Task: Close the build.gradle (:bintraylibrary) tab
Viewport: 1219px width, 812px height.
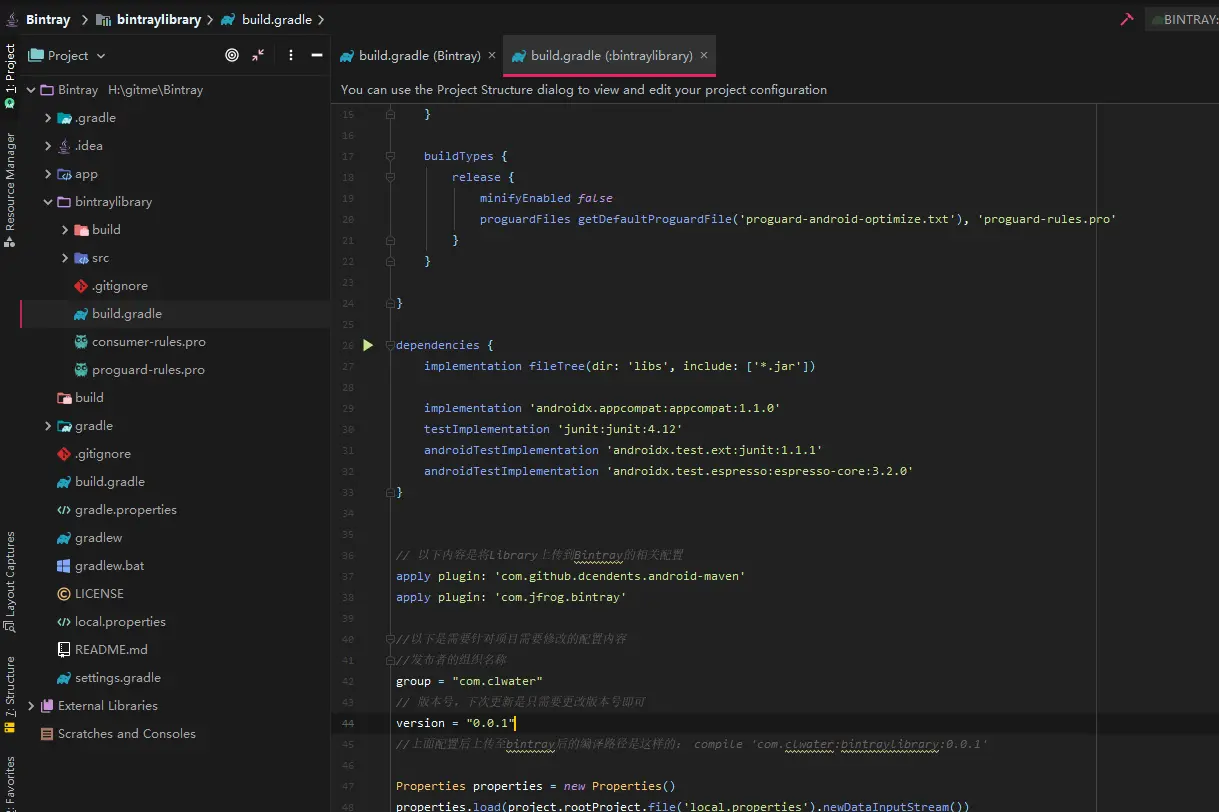Action: [x=703, y=55]
